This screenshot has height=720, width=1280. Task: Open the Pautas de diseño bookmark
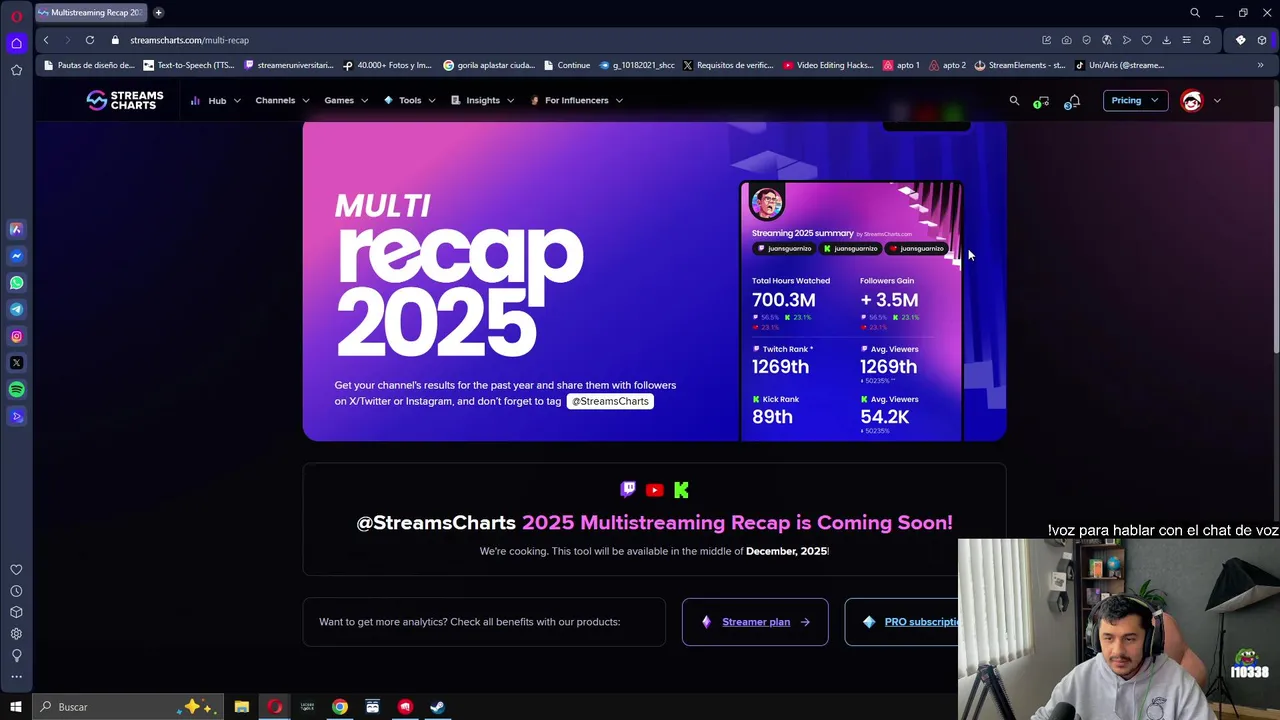[x=89, y=65]
